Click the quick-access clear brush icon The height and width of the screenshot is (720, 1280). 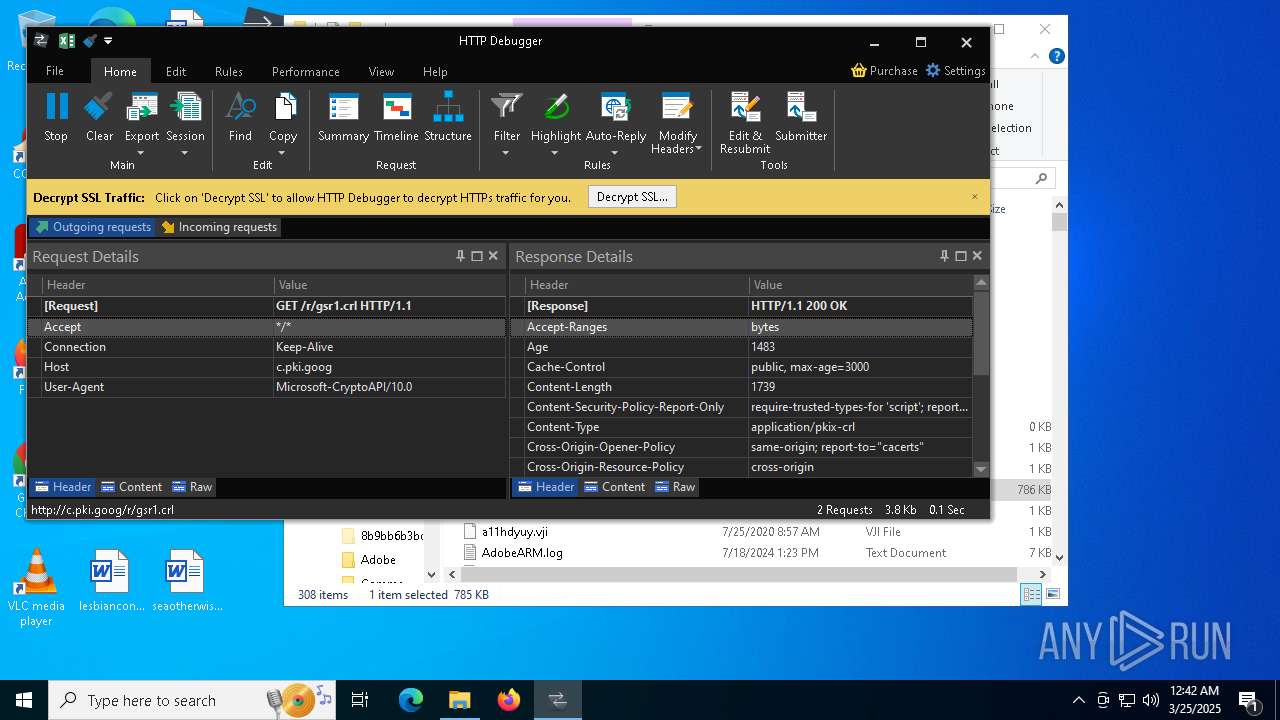tap(90, 41)
